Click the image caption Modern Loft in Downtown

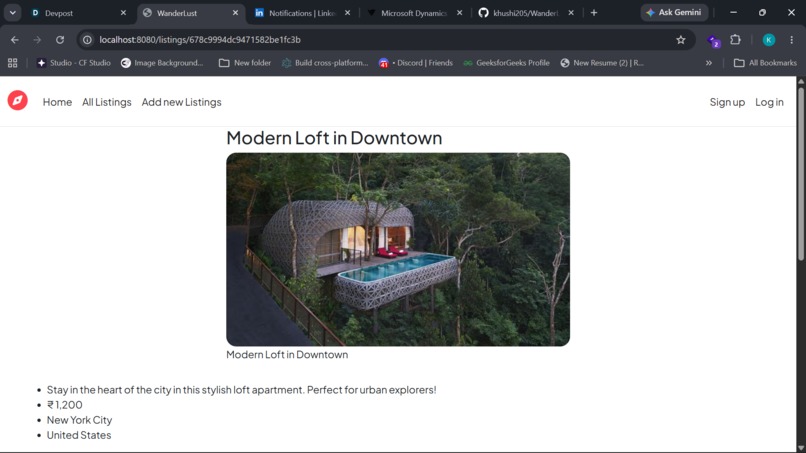[287, 355]
